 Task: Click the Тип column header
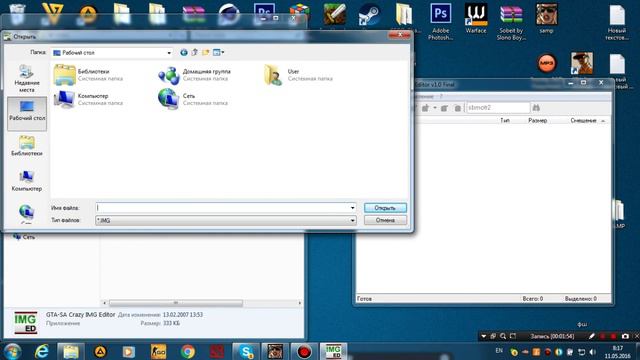505,120
